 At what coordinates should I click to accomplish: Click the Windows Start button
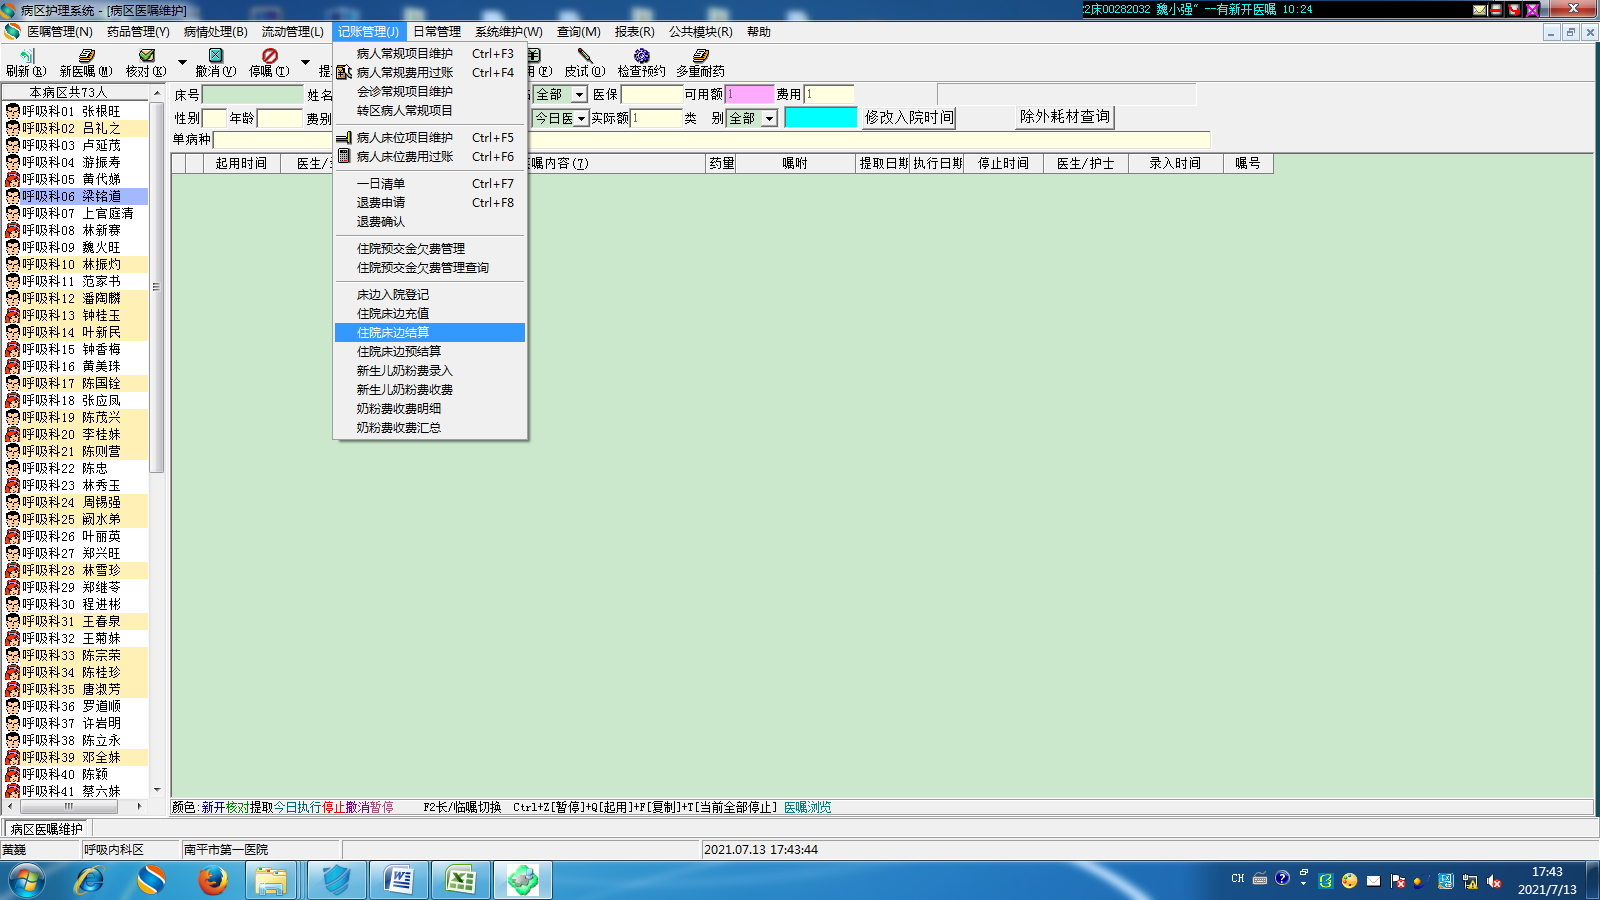pyautogui.click(x=27, y=881)
